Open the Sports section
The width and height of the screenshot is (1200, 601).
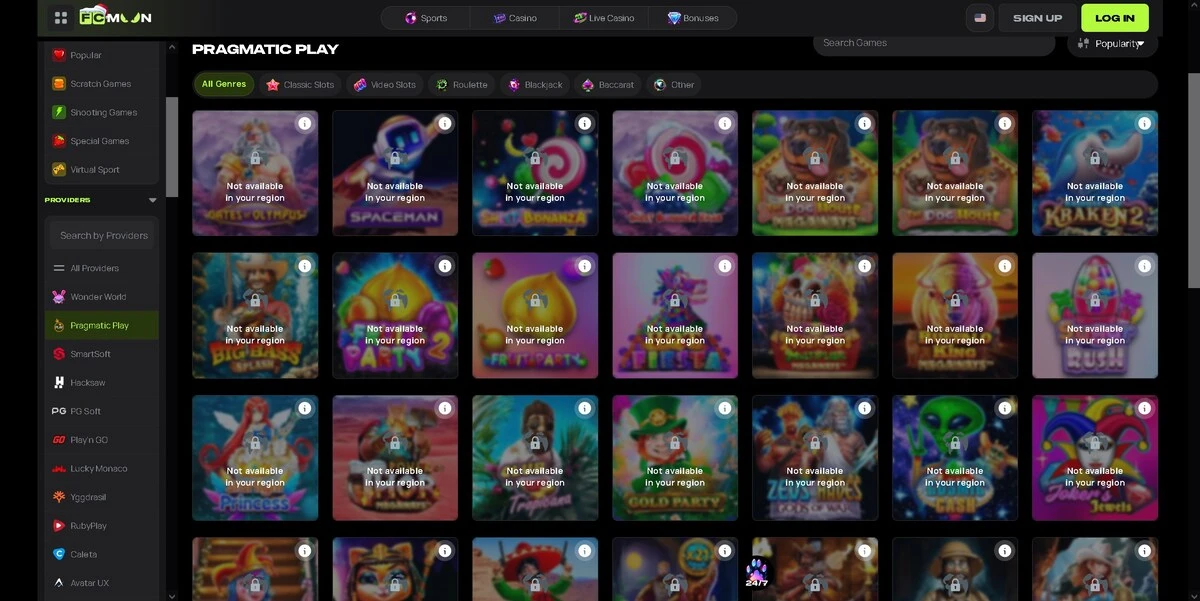coord(425,18)
